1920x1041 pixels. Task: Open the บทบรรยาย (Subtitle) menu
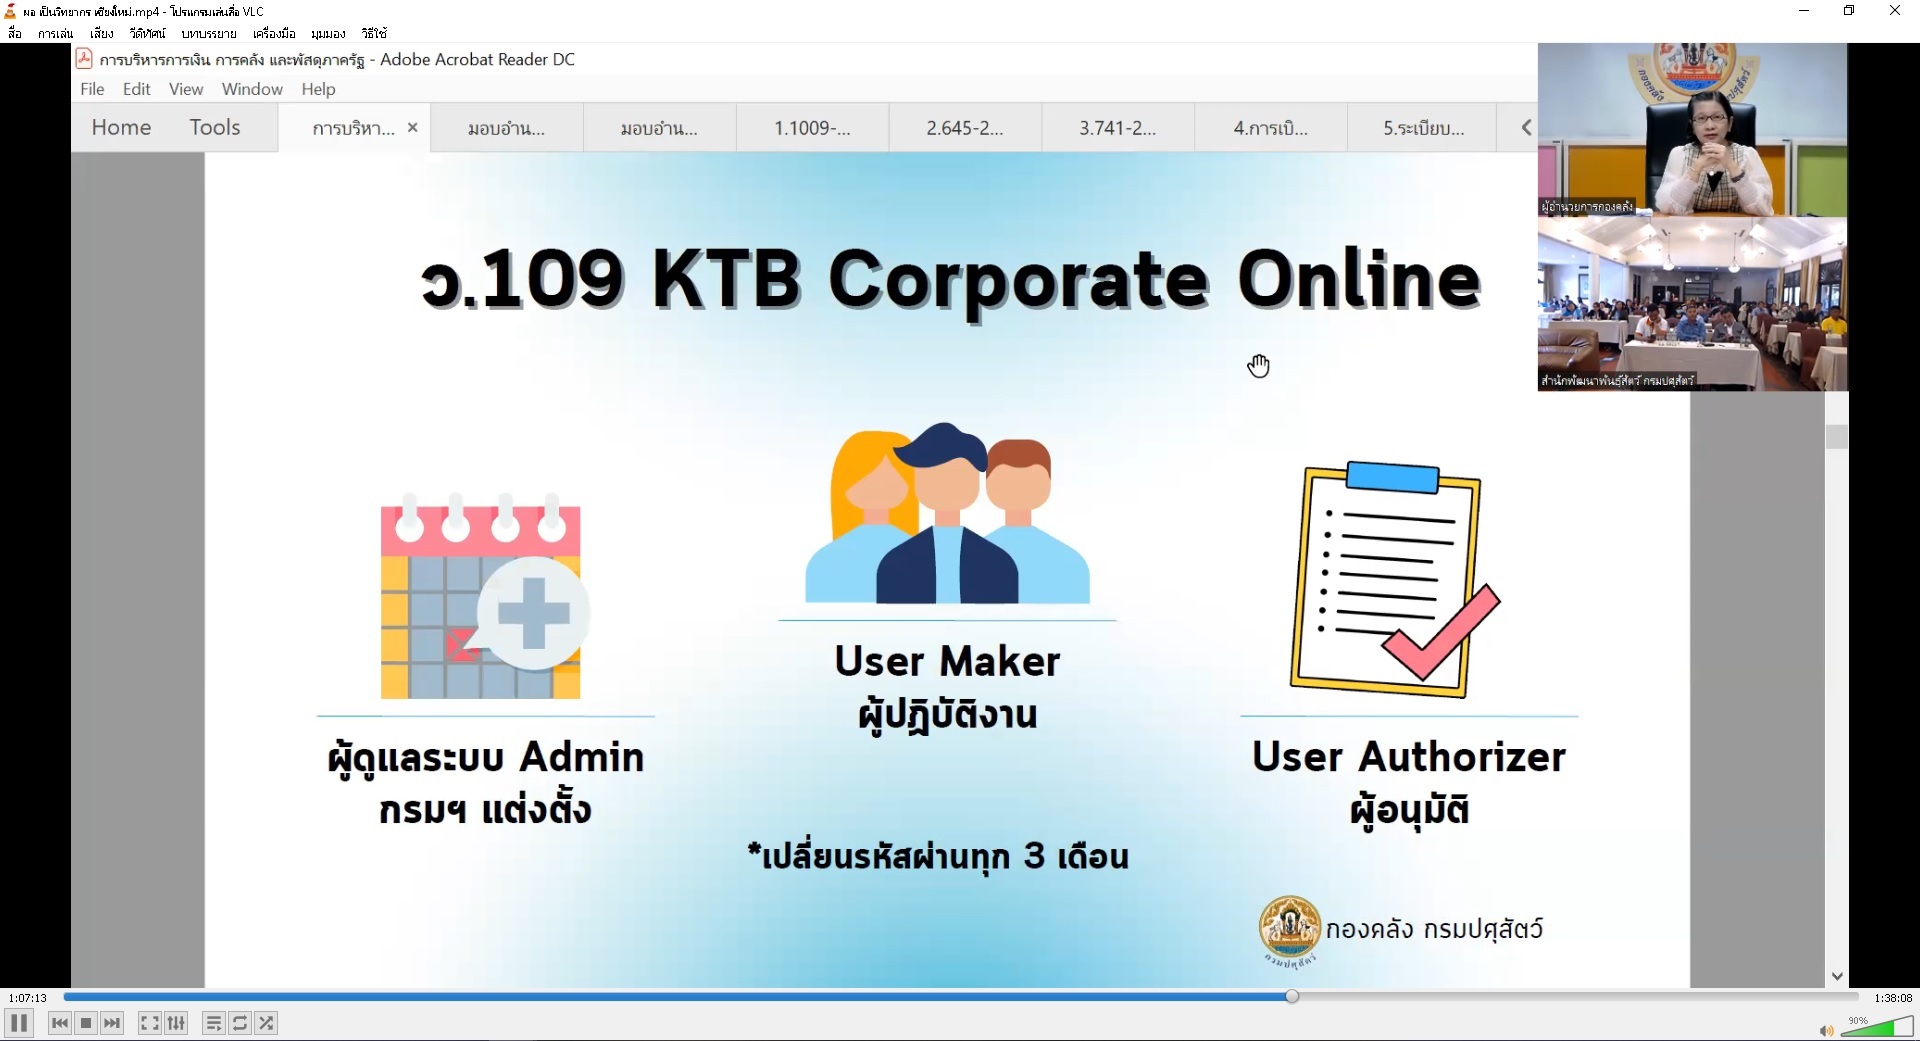pyautogui.click(x=209, y=33)
